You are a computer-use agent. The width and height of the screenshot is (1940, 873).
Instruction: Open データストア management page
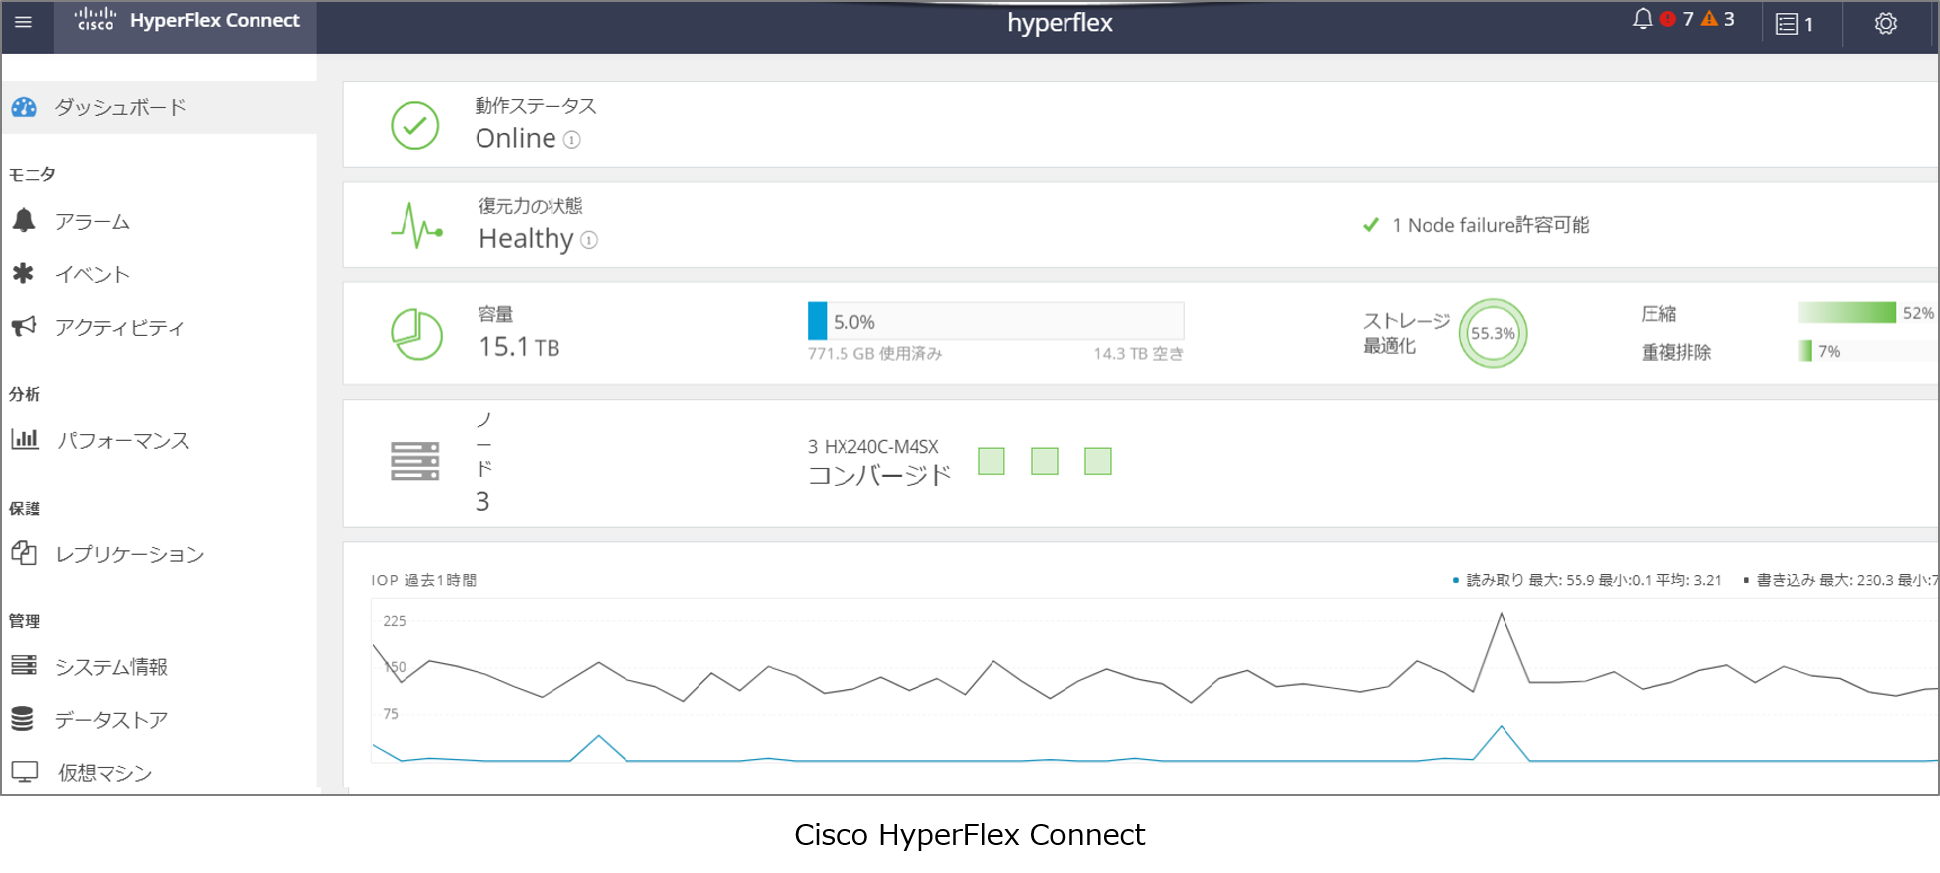[x=111, y=720]
